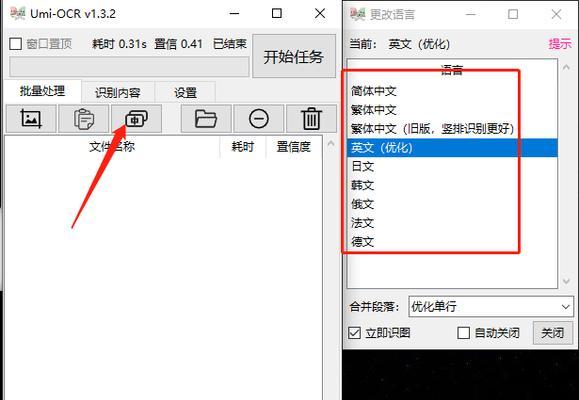Toggle the 窗口置顶 checkbox
The width and height of the screenshot is (579, 400).
pyautogui.click(x=16, y=44)
